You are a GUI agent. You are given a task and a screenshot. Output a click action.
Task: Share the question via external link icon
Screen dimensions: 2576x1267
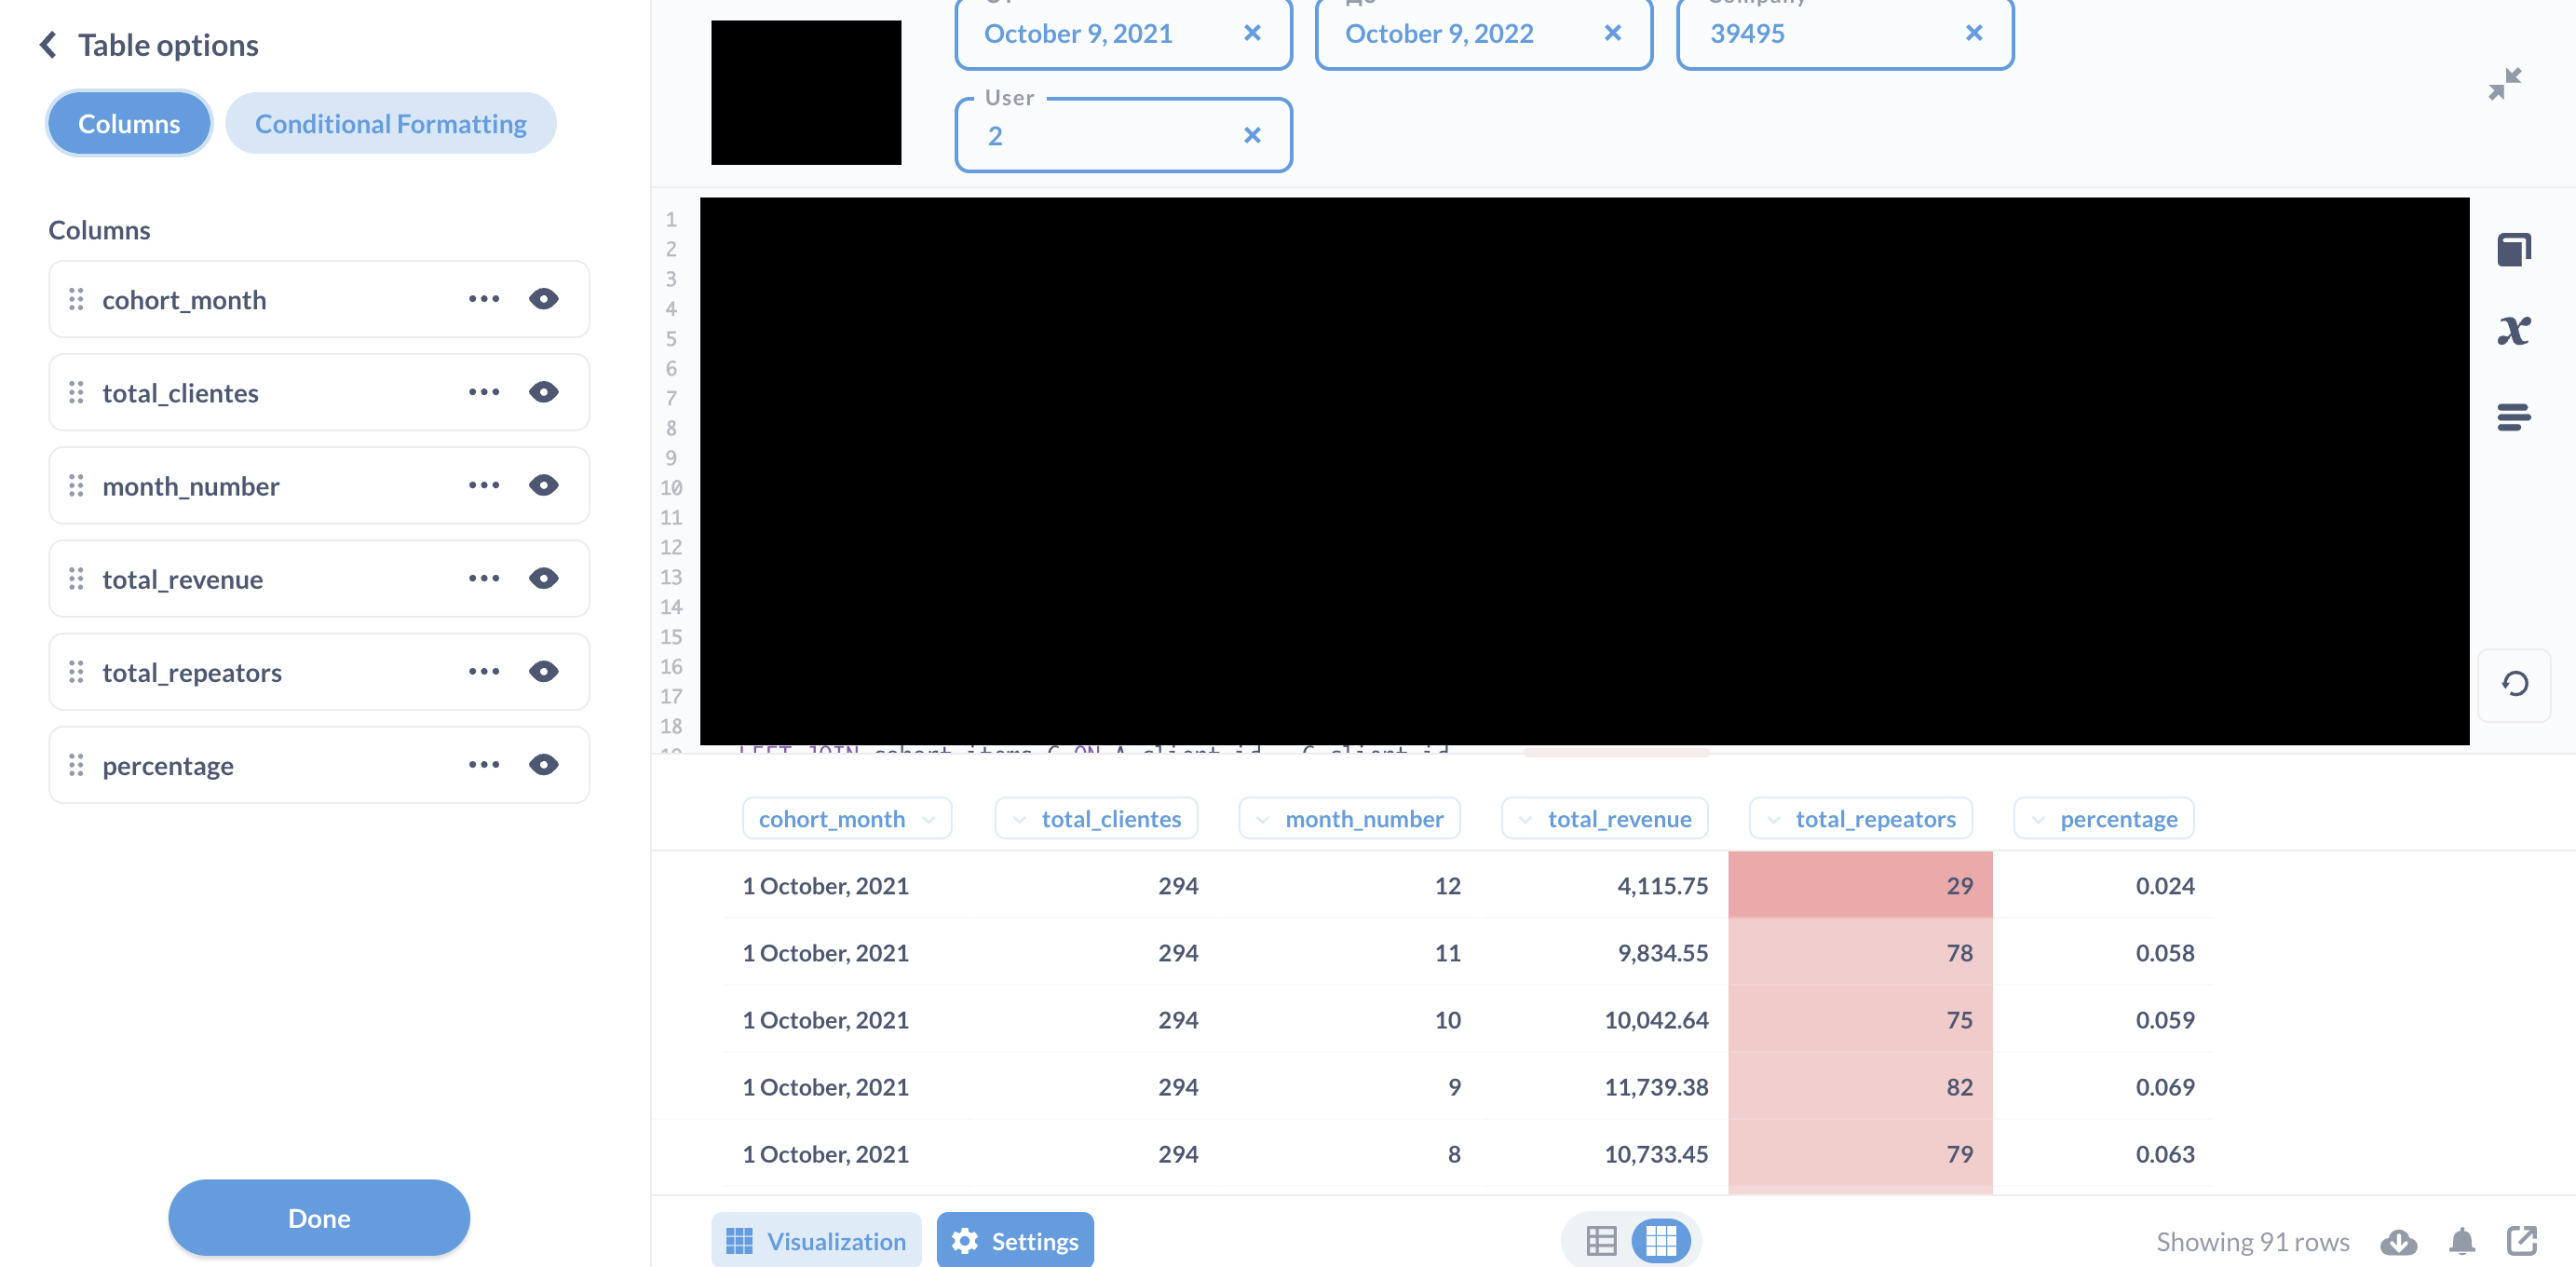(x=2522, y=1241)
